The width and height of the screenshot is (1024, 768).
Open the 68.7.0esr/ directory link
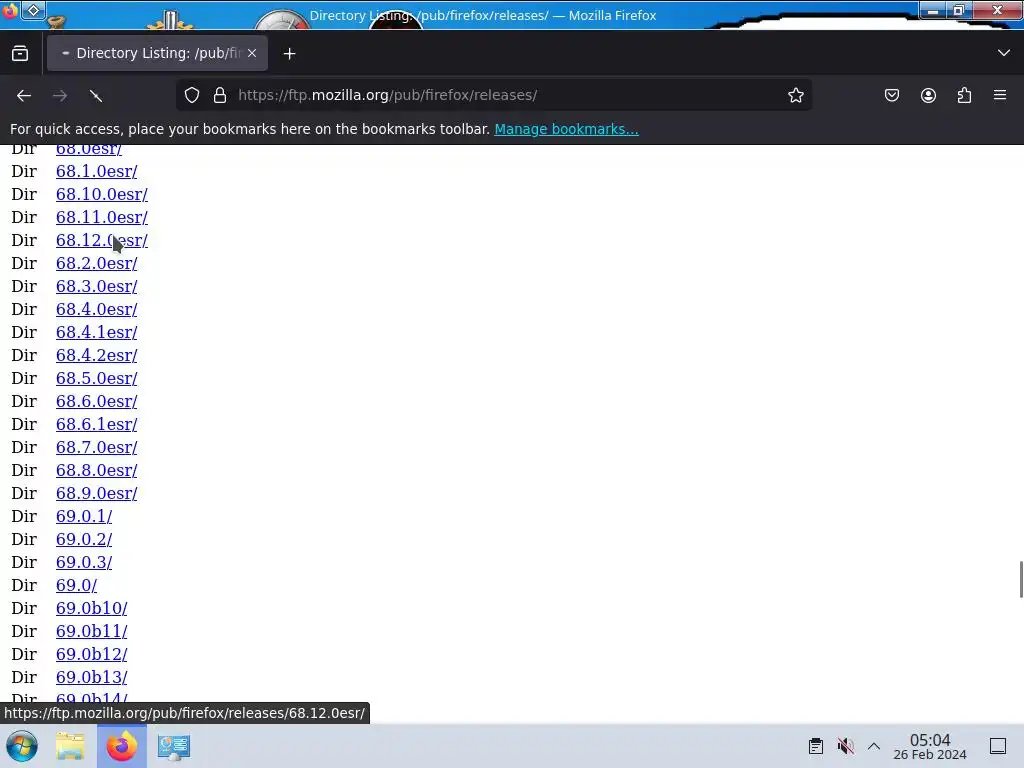97,447
